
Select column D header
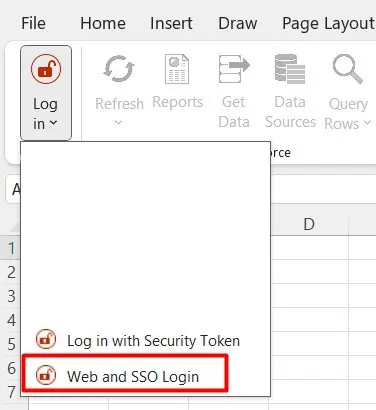pyautogui.click(x=309, y=224)
